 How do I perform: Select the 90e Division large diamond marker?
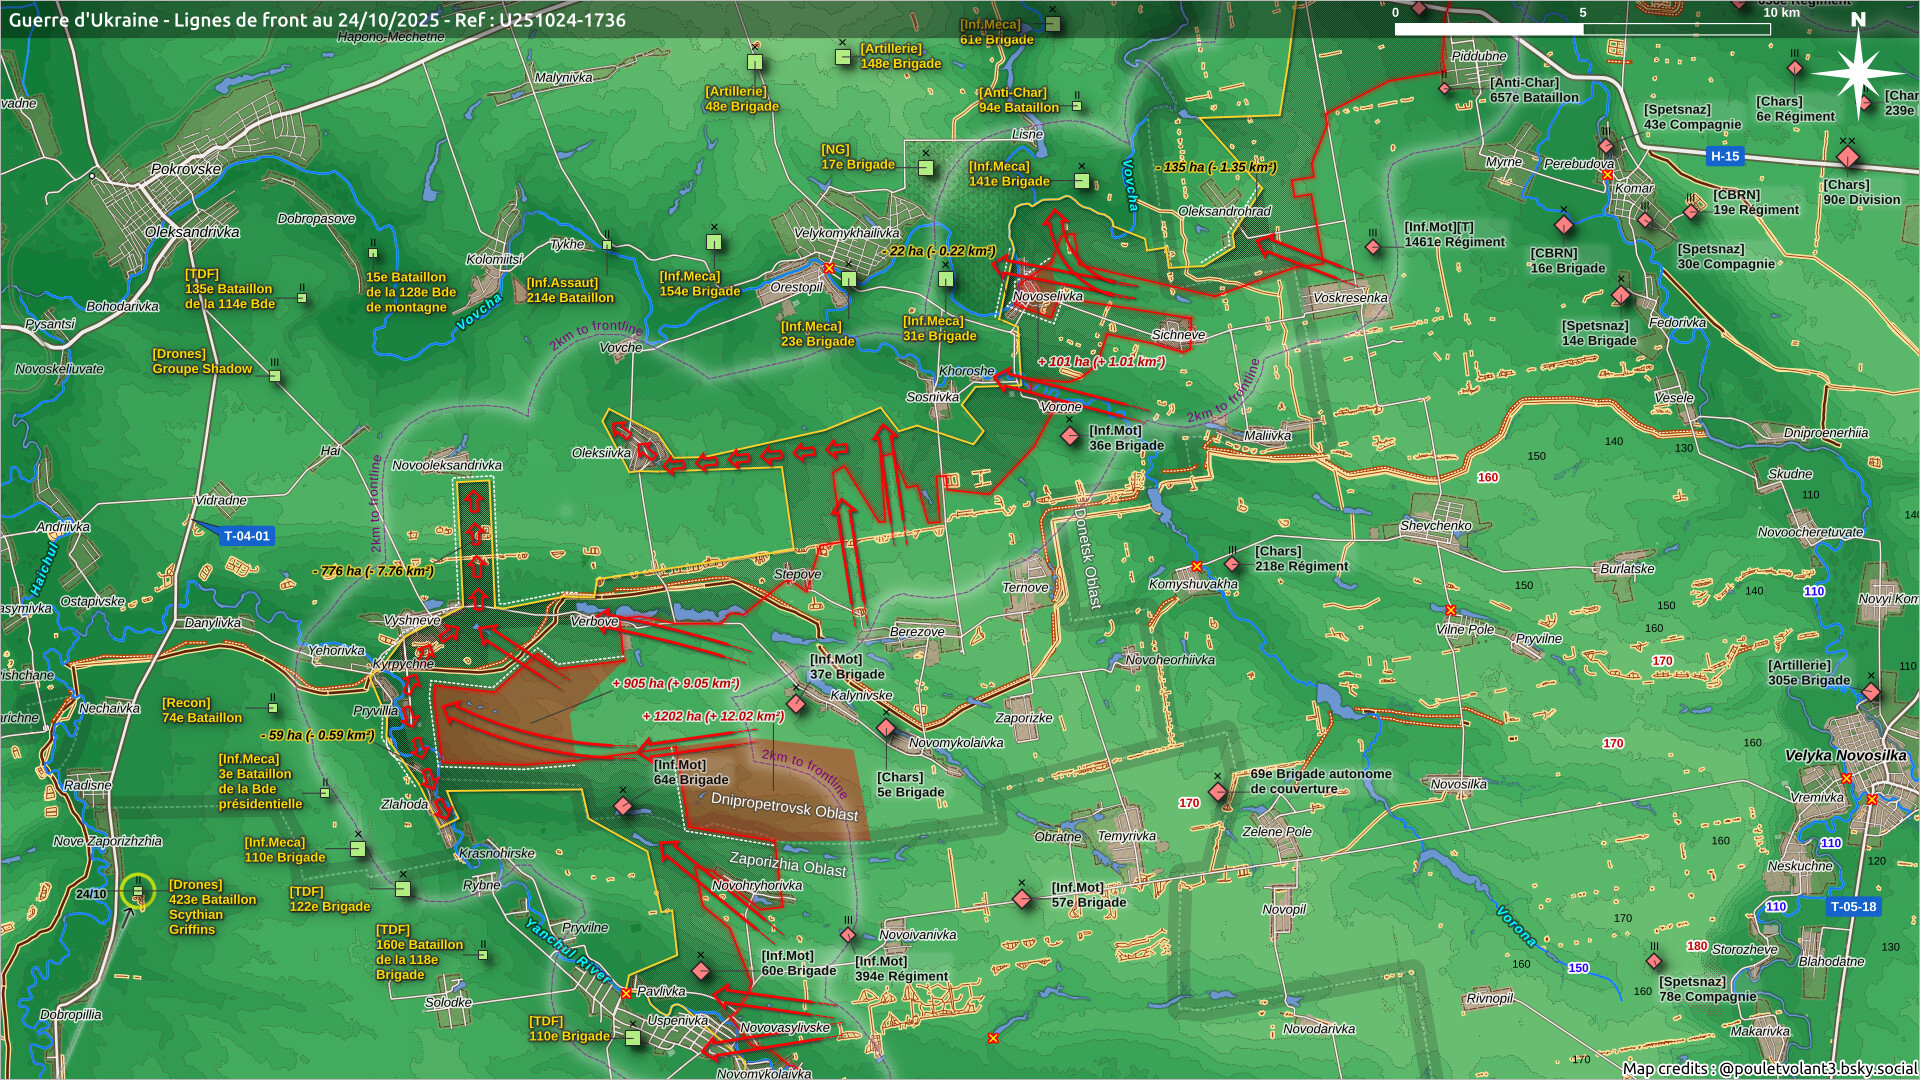point(1847,158)
